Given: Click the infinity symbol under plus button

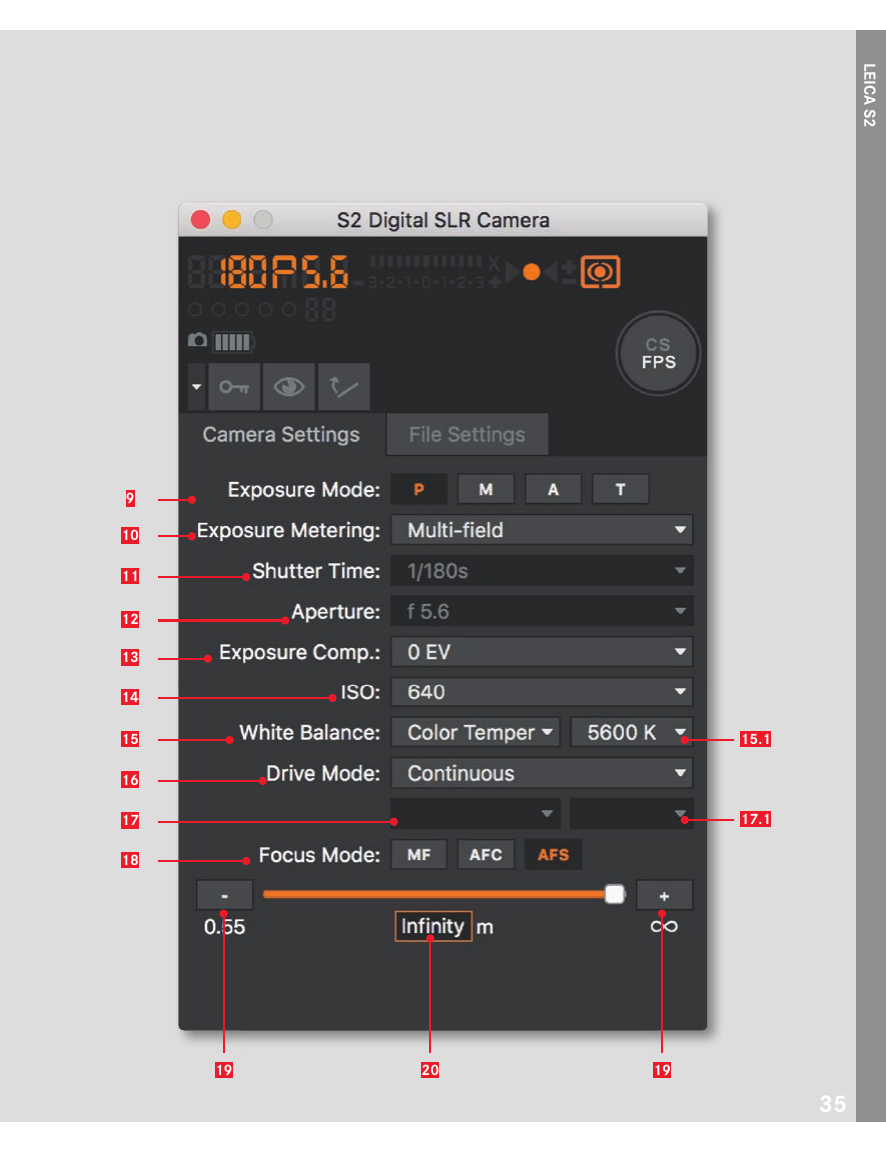Looking at the screenshot, I should [664, 926].
